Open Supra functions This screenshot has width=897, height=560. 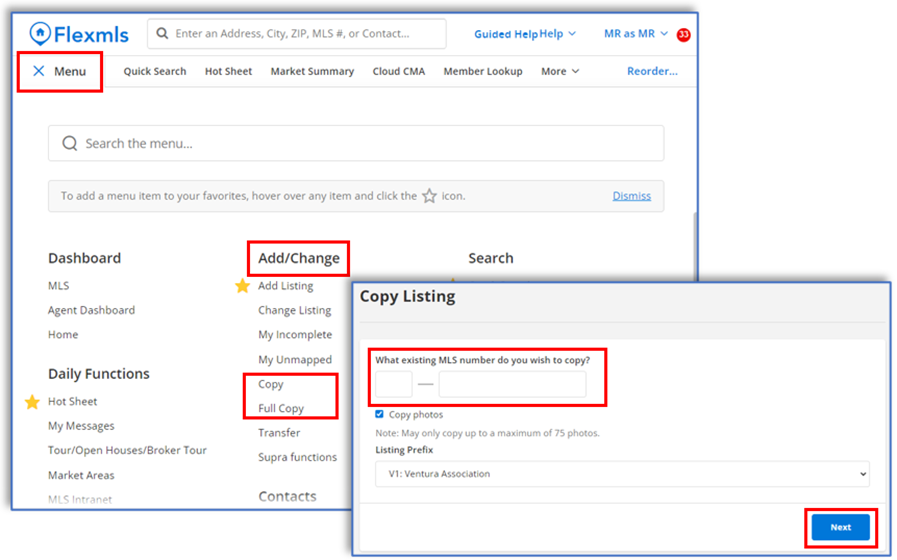(297, 458)
